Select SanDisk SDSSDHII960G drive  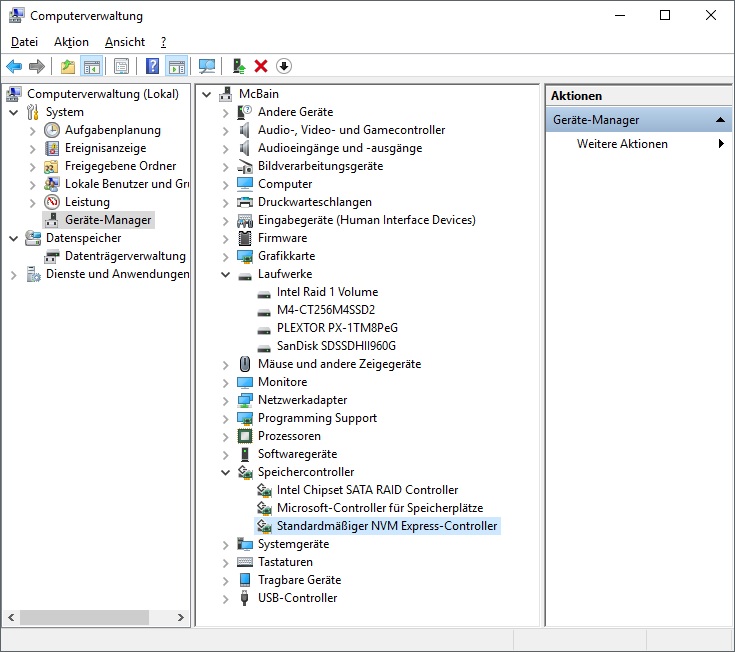pyautogui.click(x=336, y=346)
